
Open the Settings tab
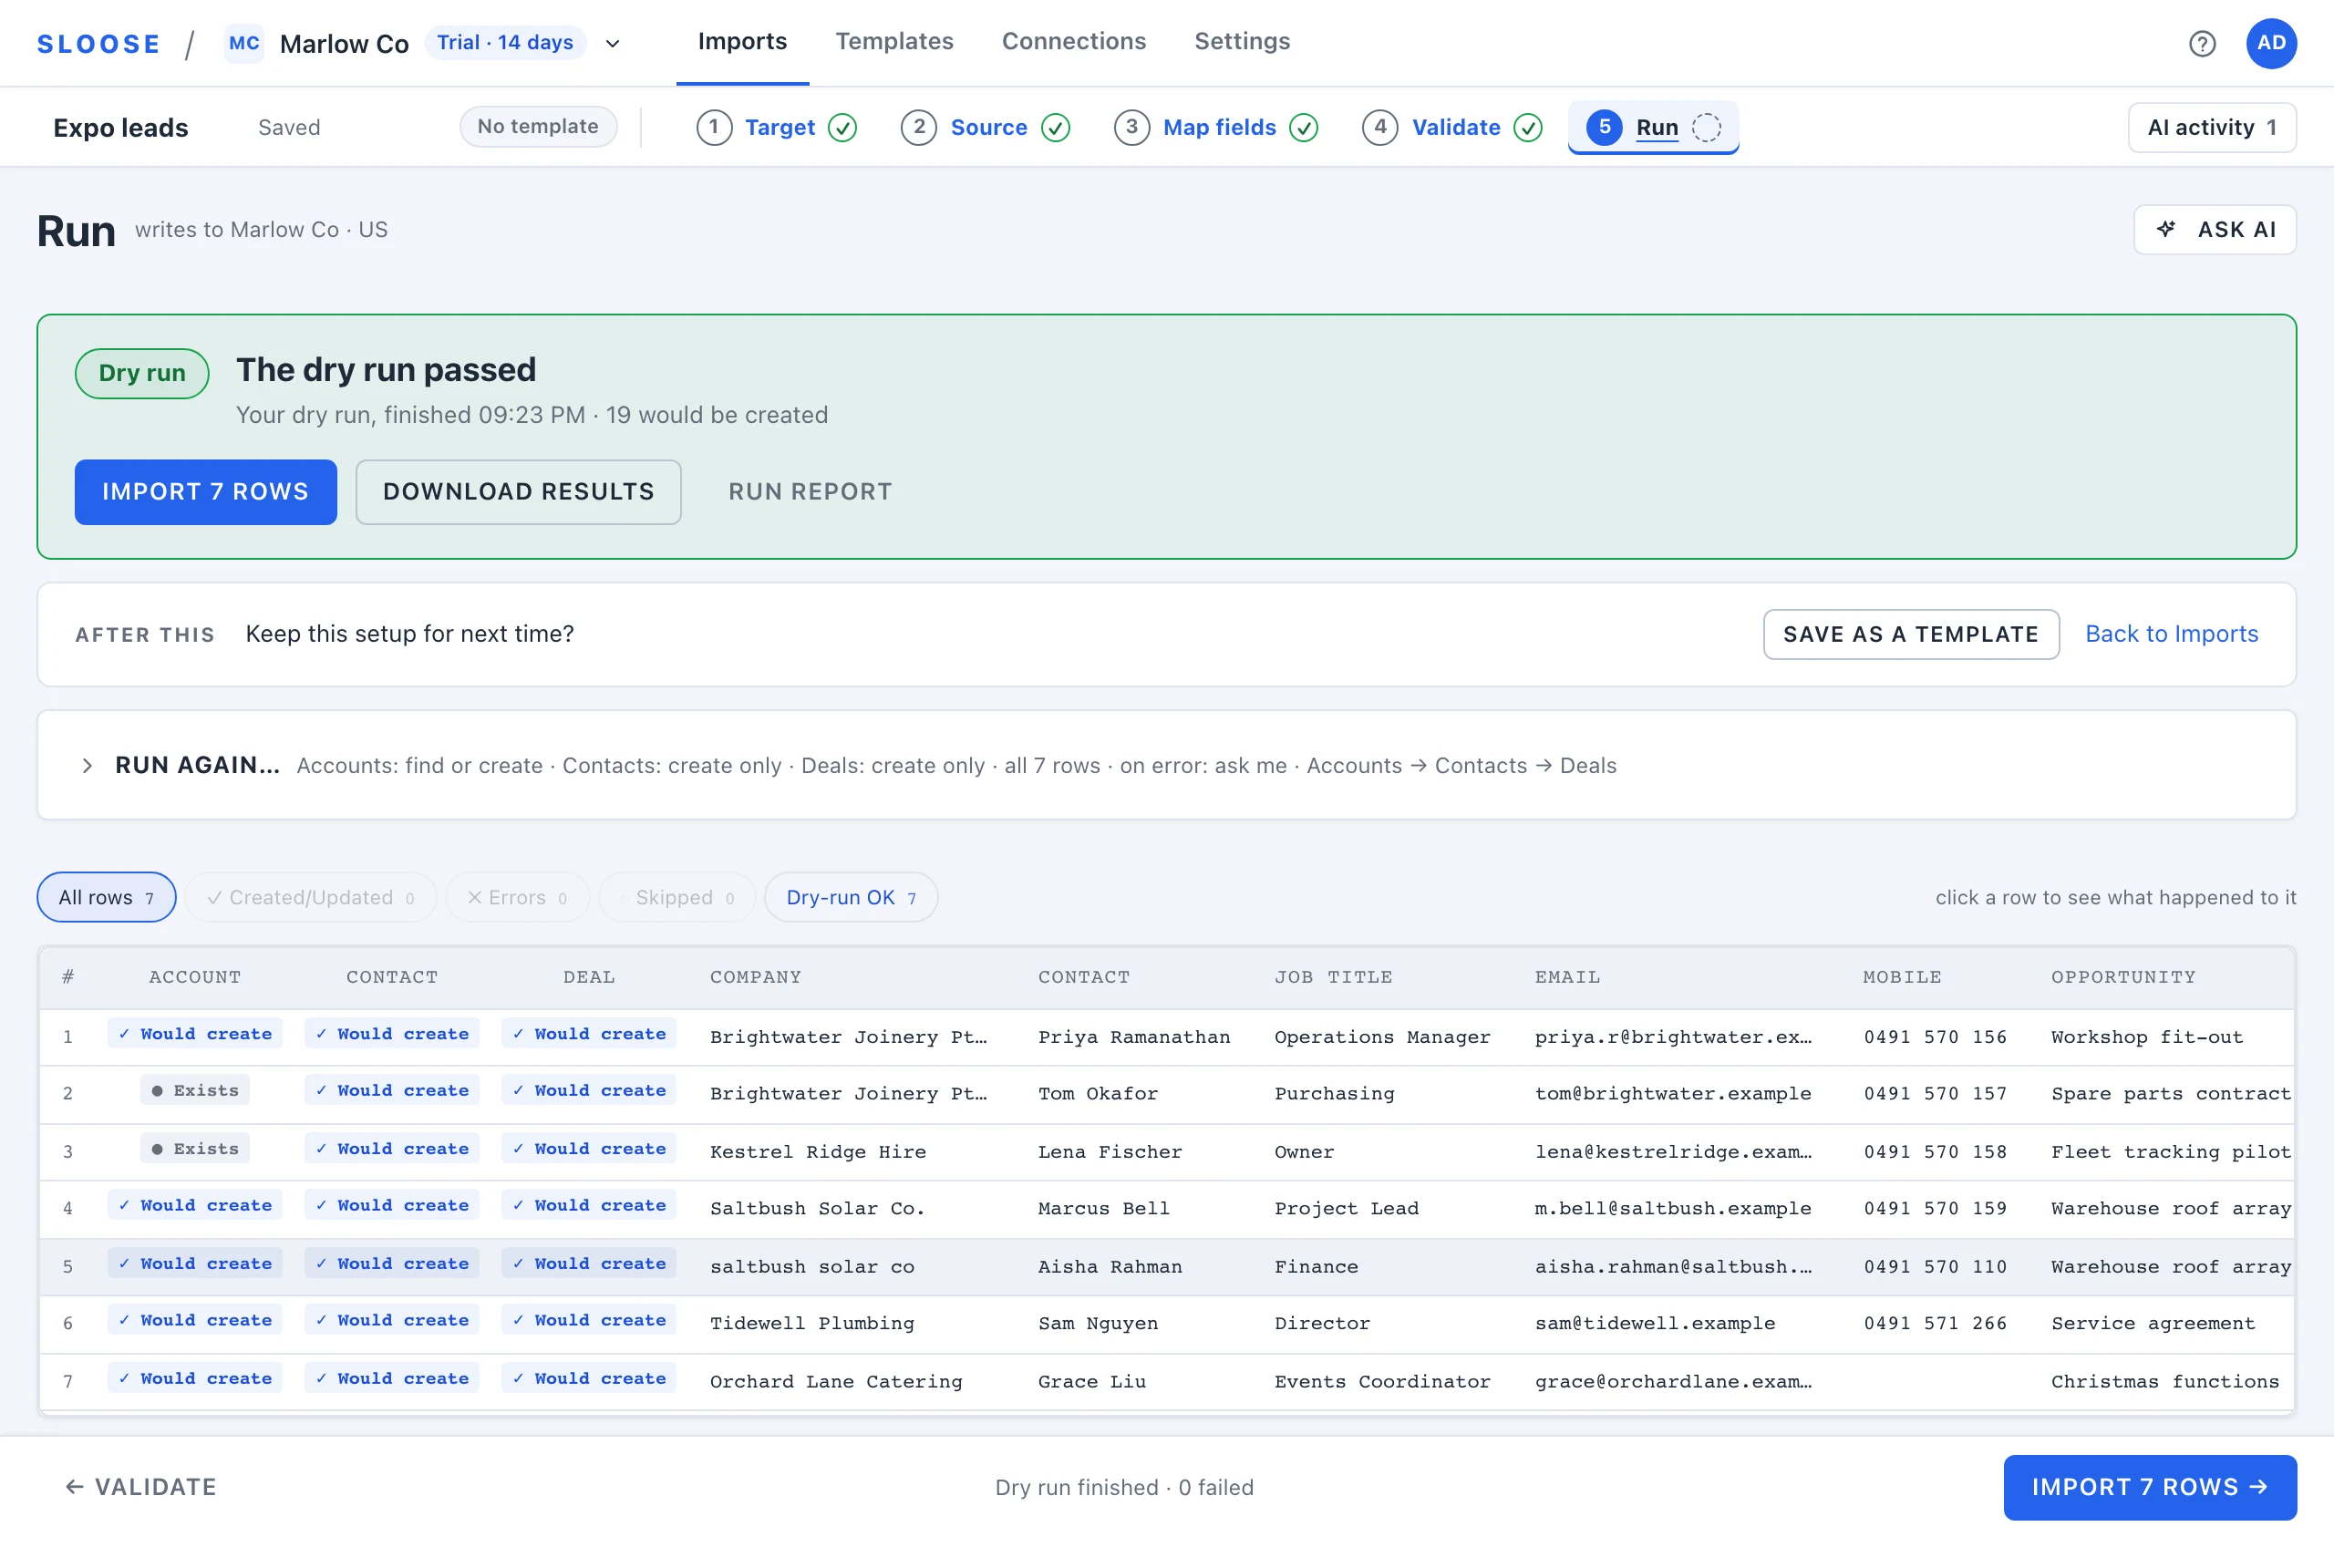pos(1241,42)
